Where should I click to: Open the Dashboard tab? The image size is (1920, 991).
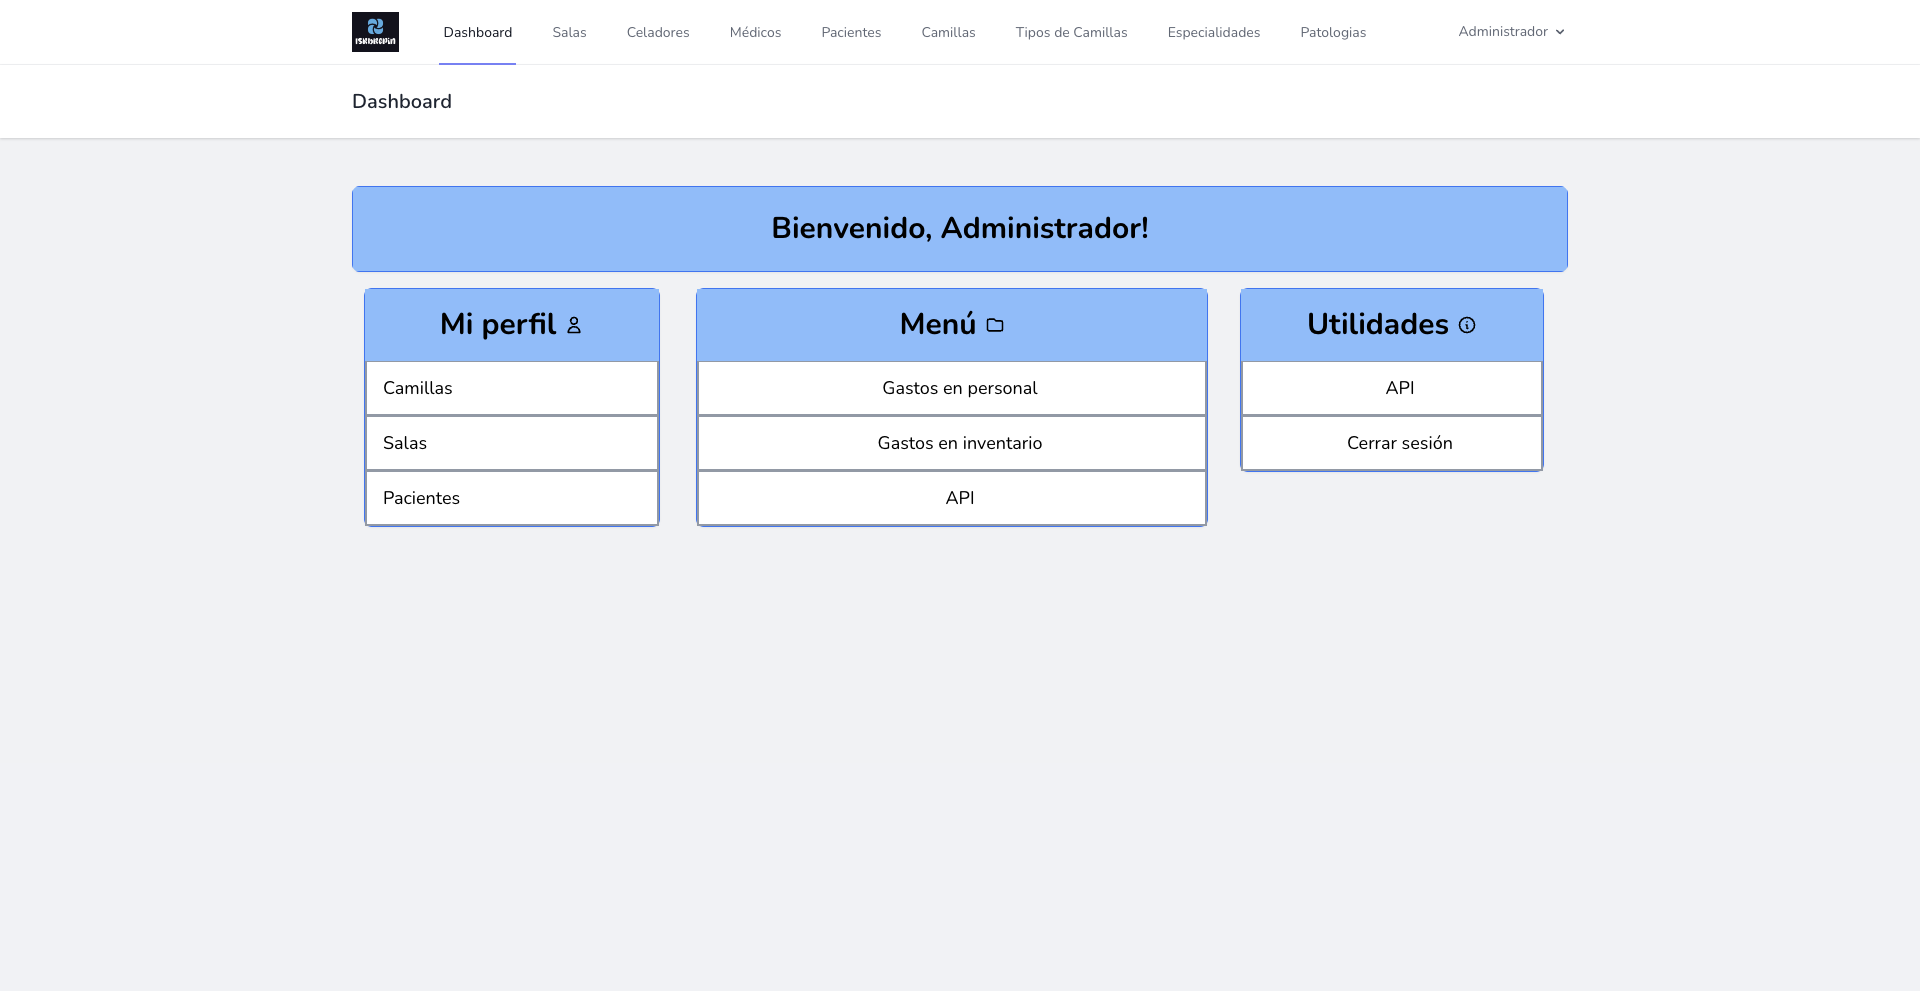tap(477, 32)
